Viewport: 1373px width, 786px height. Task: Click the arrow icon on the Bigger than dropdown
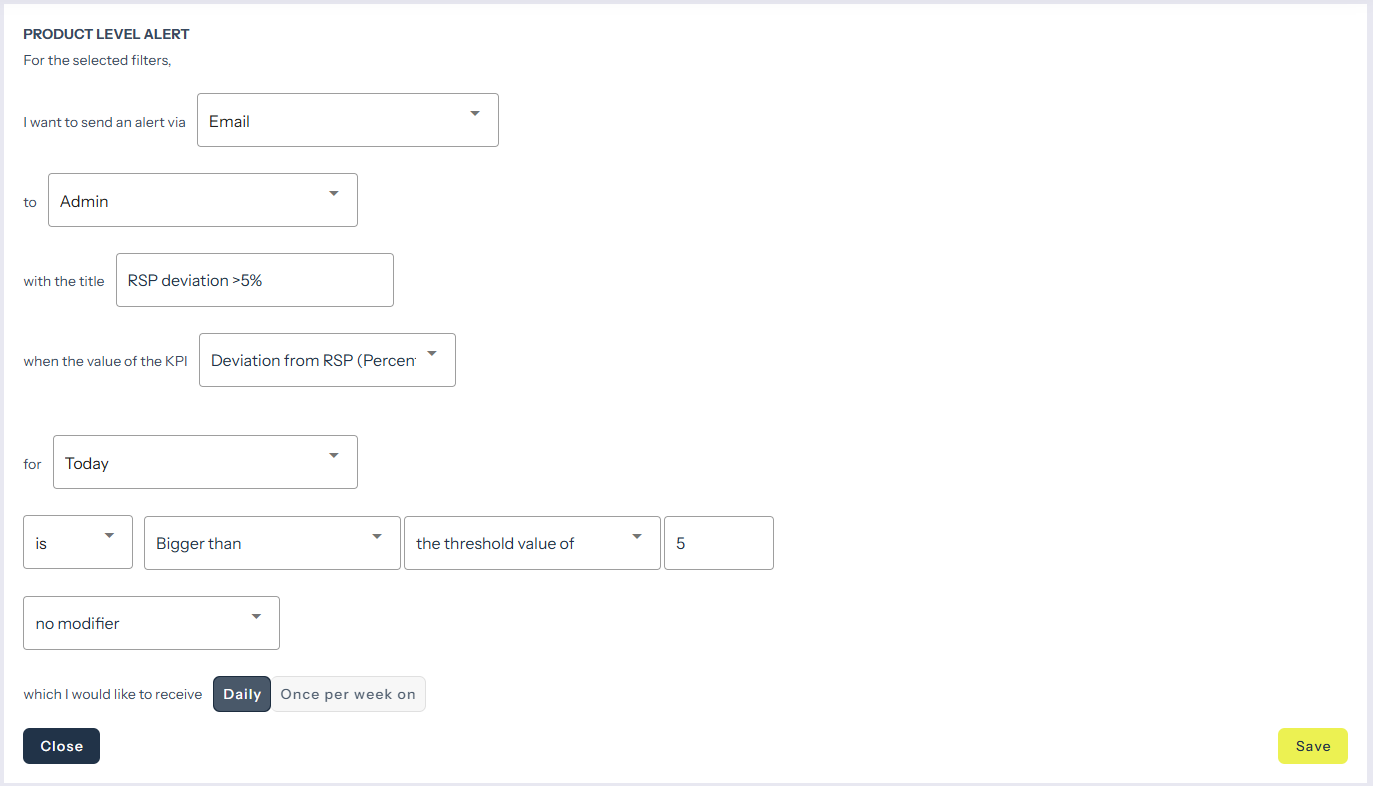click(x=377, y=536)
